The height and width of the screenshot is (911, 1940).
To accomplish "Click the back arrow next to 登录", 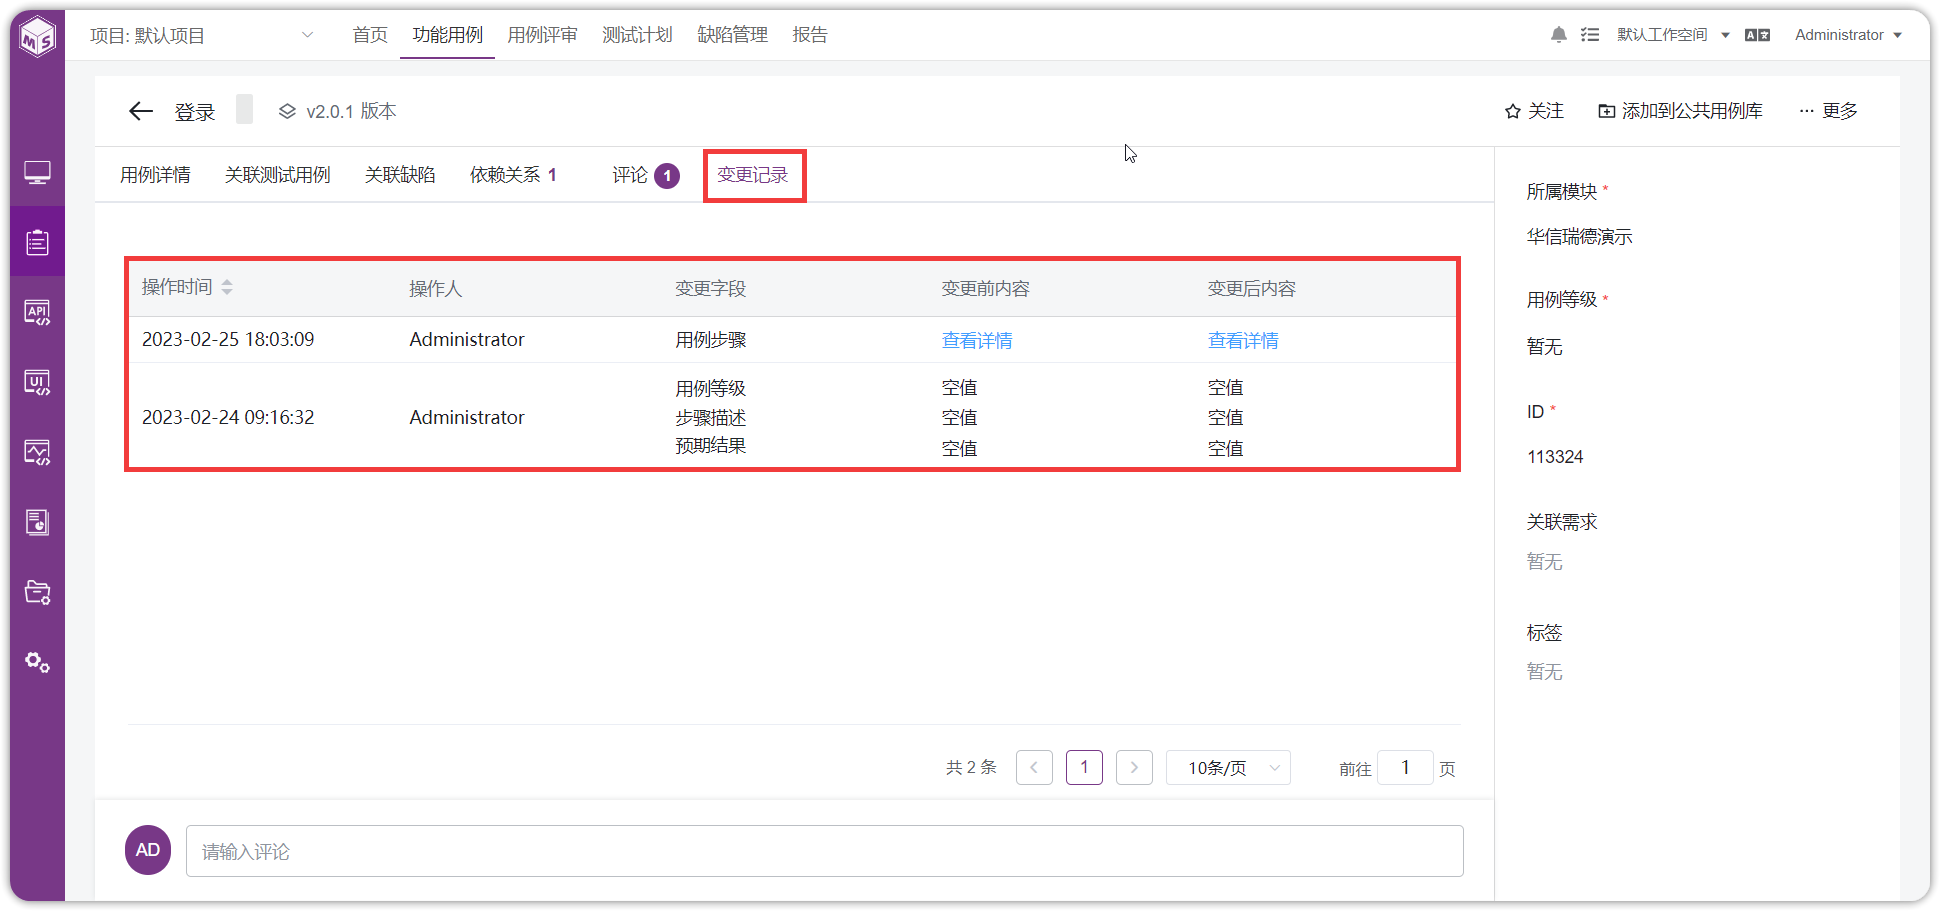I will click(x=141, y=111).
